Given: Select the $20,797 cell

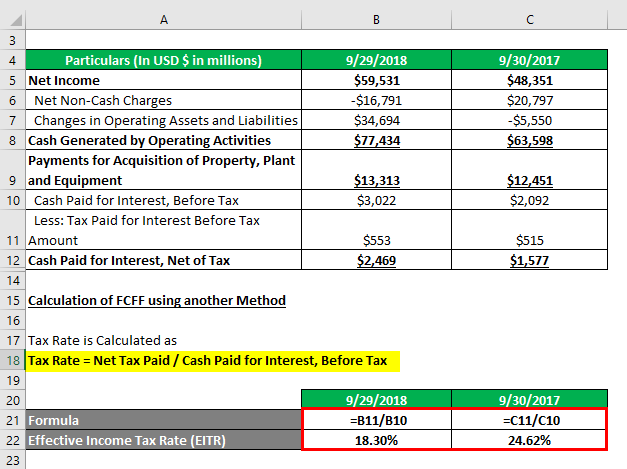Looking at the screenshot, I should tap(529, 100).
